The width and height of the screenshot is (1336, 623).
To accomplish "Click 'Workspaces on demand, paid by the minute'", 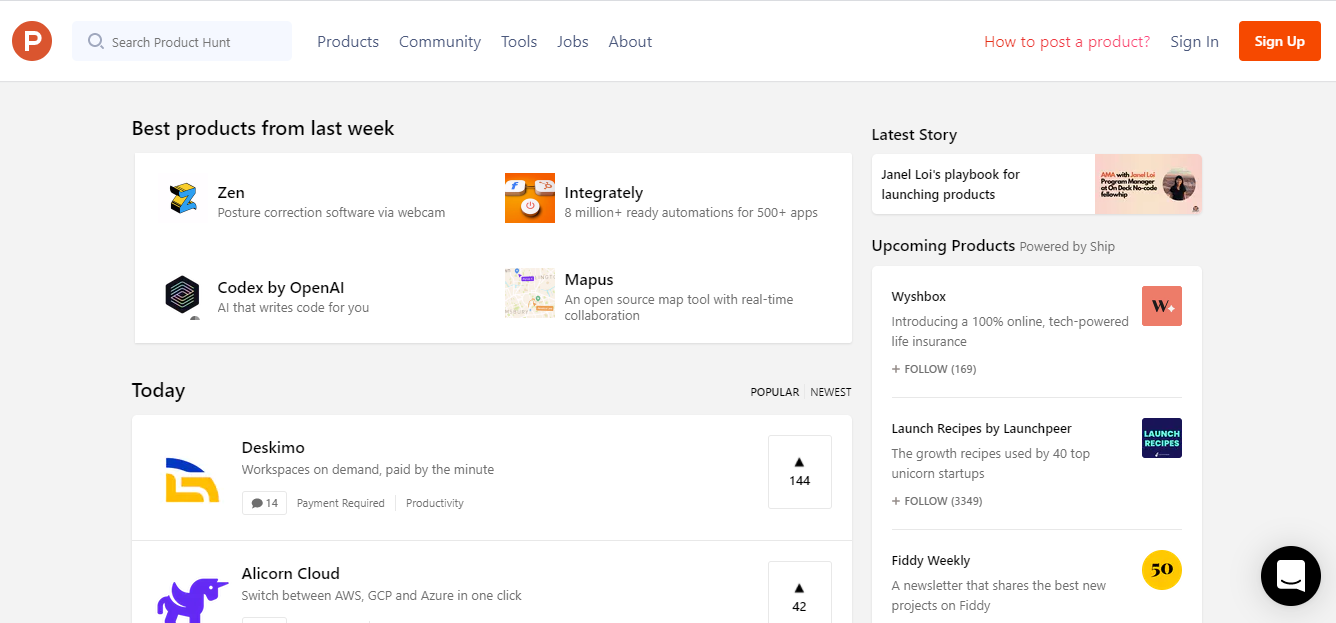I will click(368, 470).
